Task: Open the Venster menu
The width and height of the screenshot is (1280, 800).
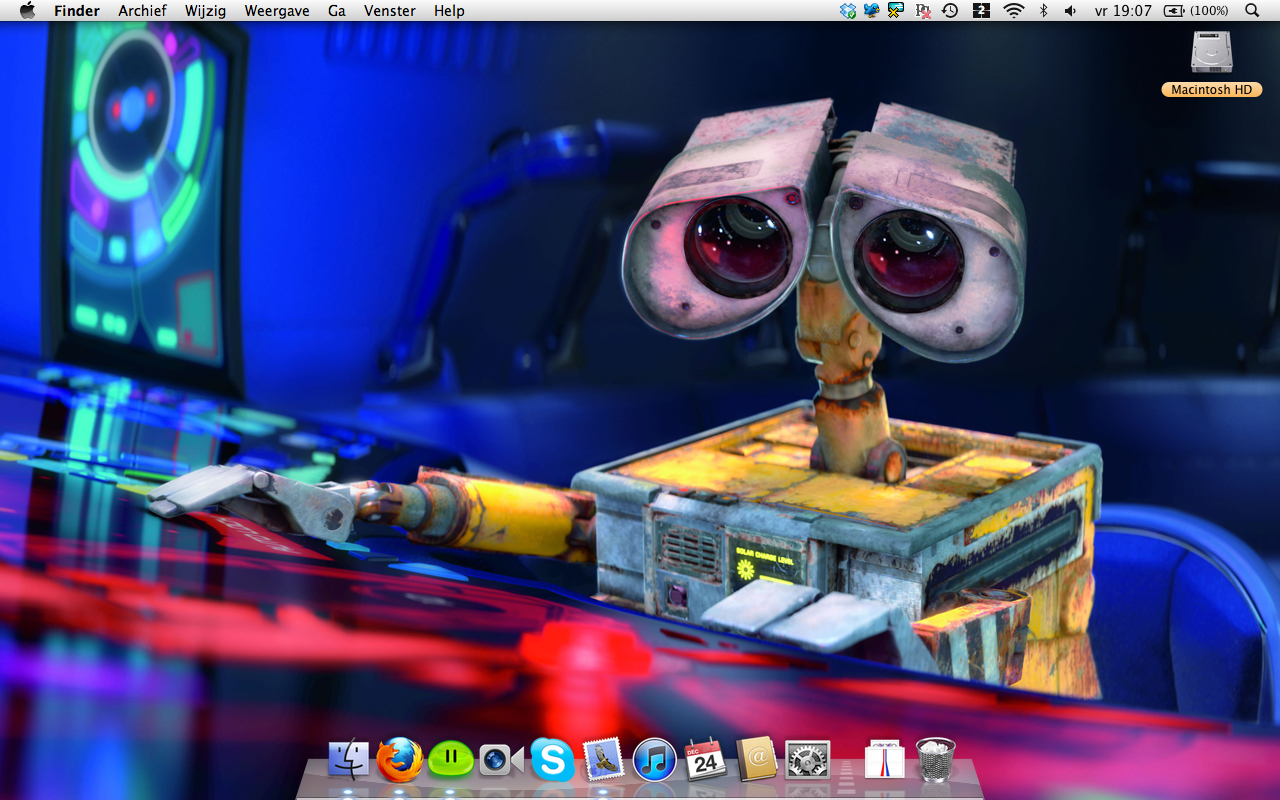Action: tap(390, 11)
